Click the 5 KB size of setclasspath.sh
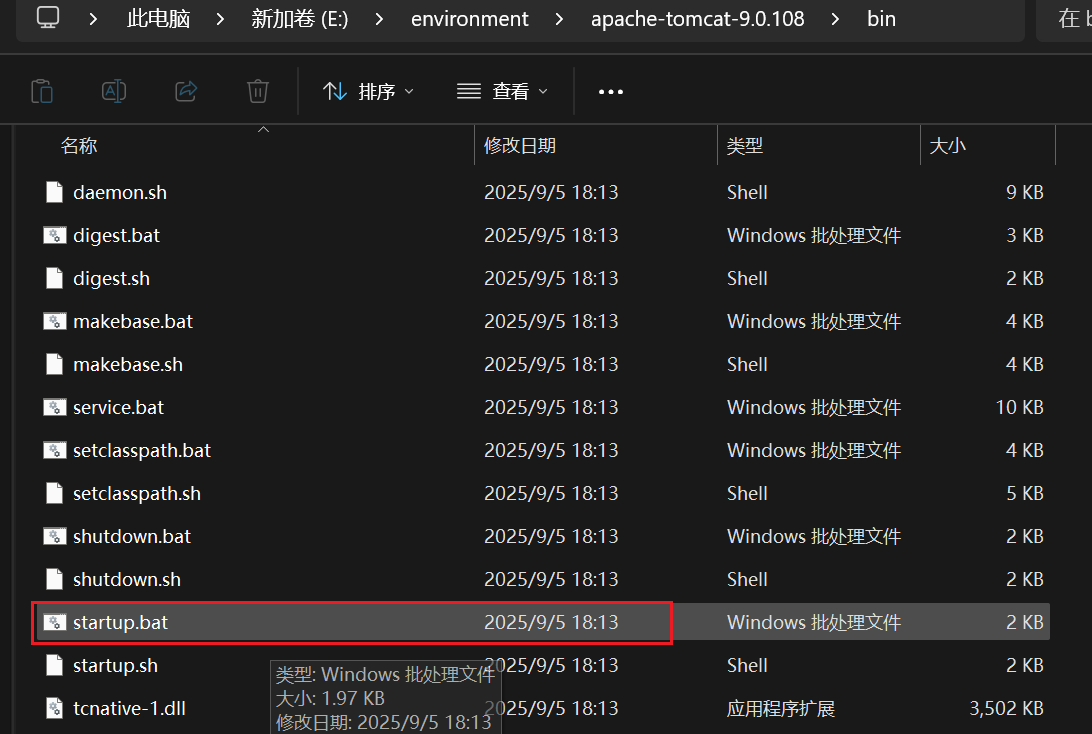1092x734 pixels. point(1024,494)
